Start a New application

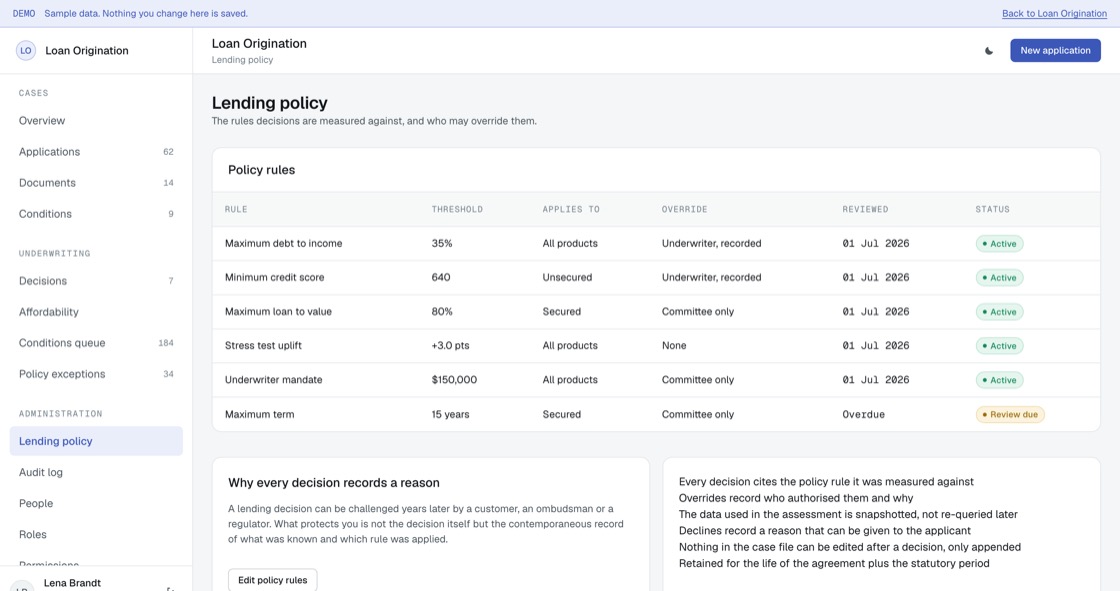click(1055, 51)
